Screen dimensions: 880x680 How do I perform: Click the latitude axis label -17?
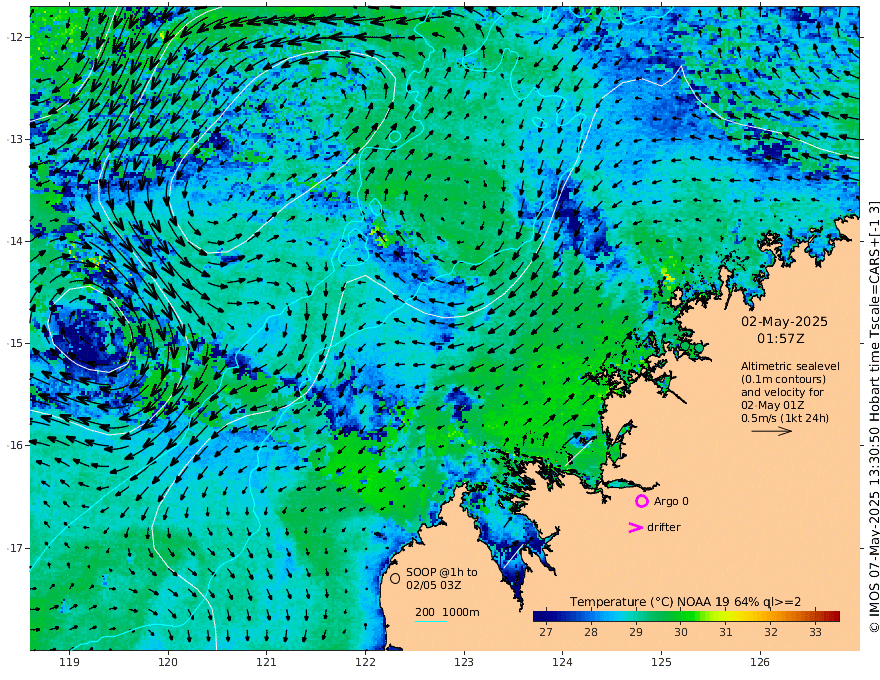point(15,548)
